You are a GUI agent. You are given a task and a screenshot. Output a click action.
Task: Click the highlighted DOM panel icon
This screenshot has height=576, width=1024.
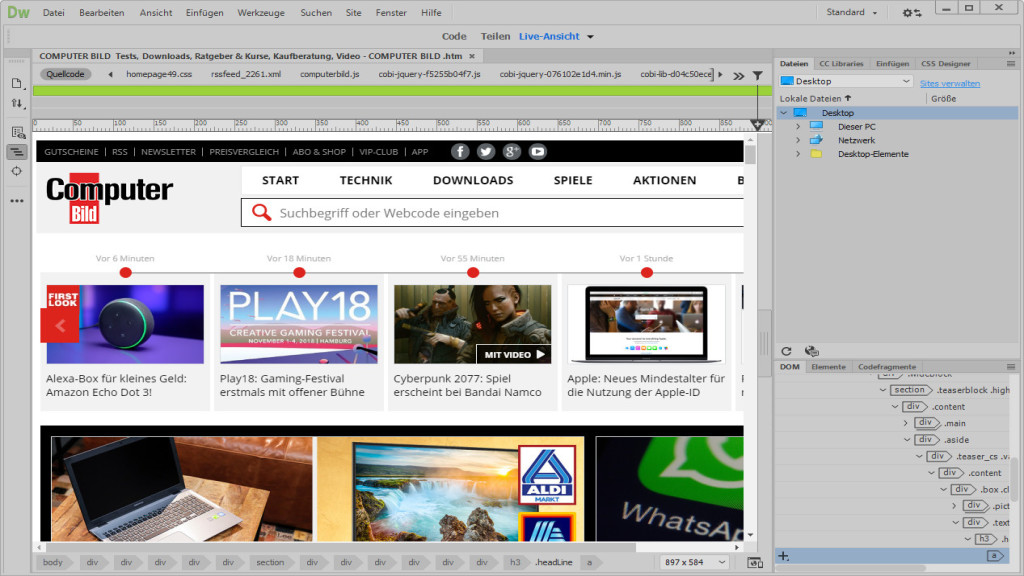coord(16,152)
